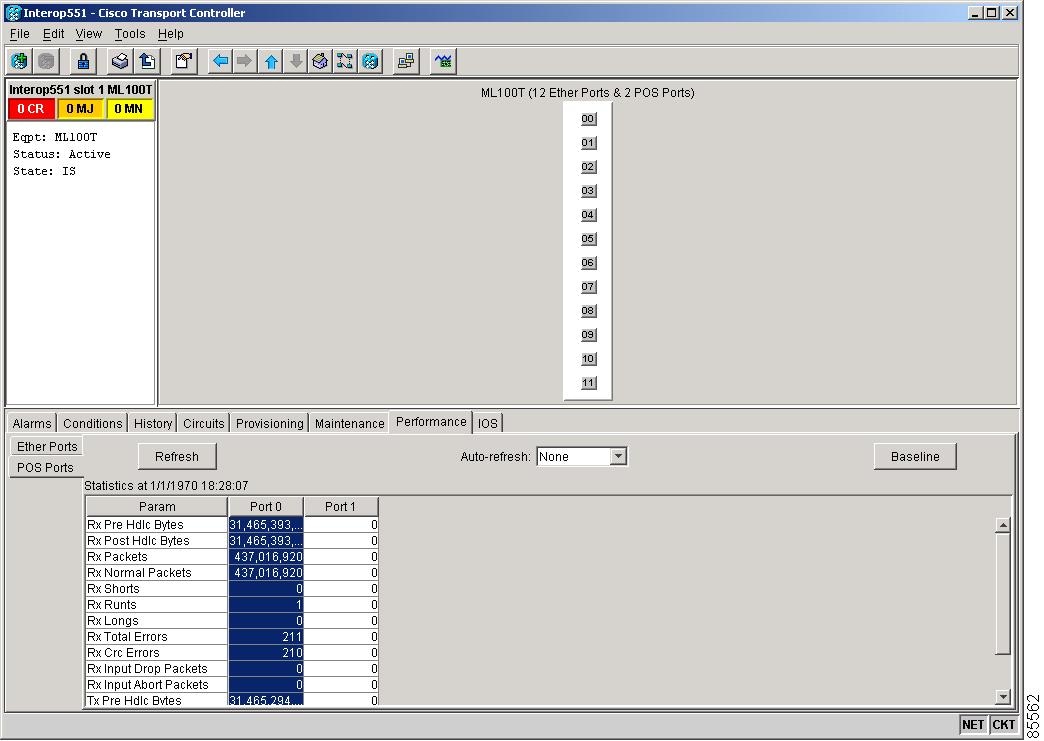Switch to the Conditions tab
This screenshot has height=741, width=1044.
[x=93, y=423]
